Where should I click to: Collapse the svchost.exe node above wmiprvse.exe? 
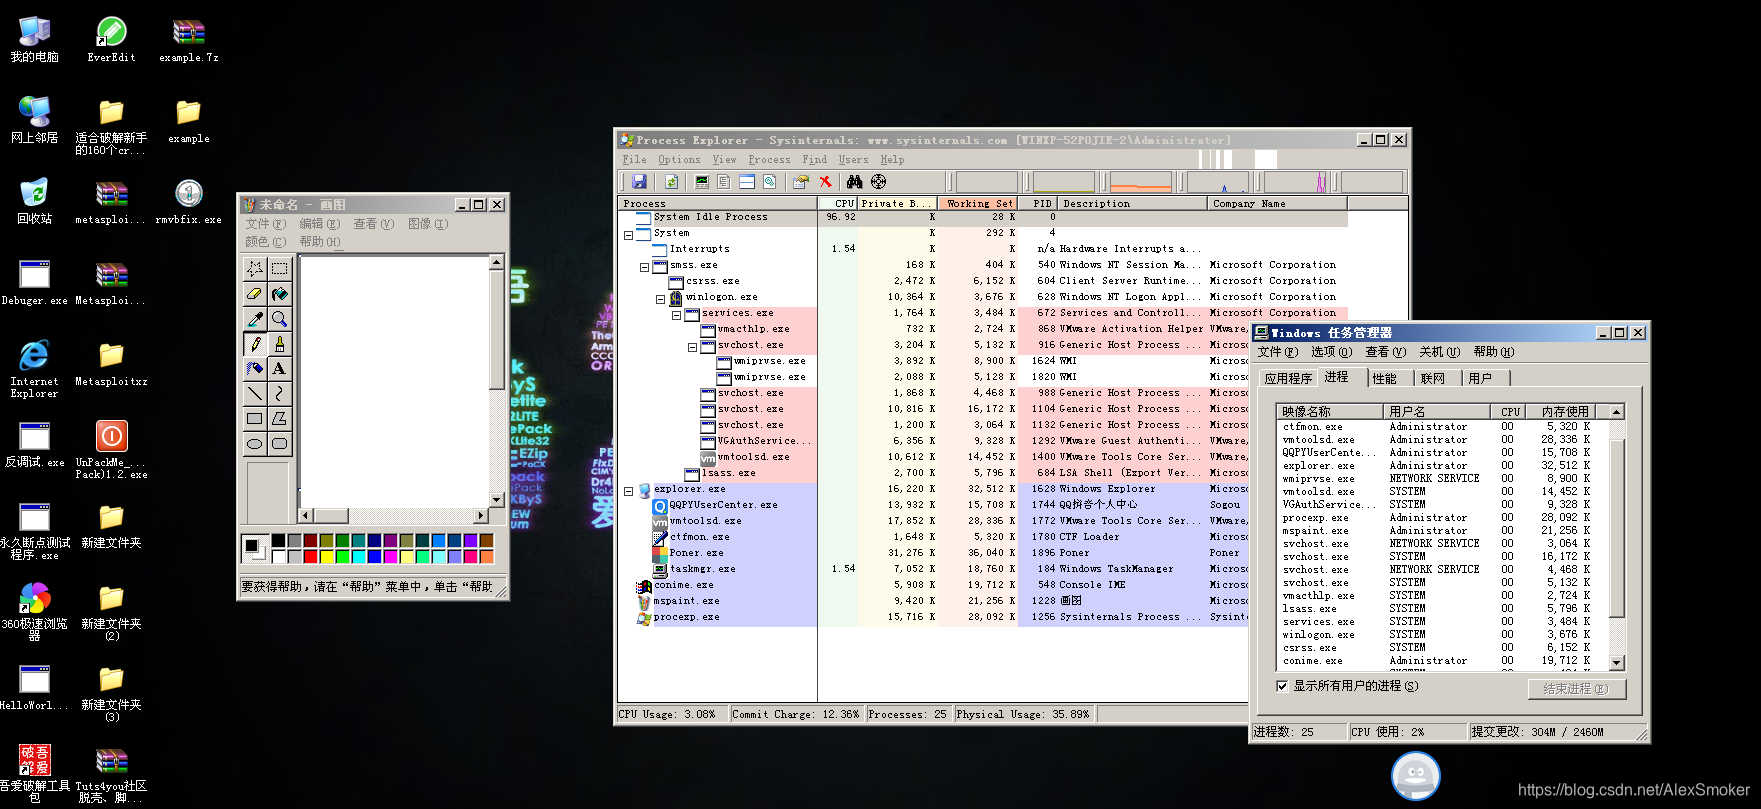coord(693,348)
